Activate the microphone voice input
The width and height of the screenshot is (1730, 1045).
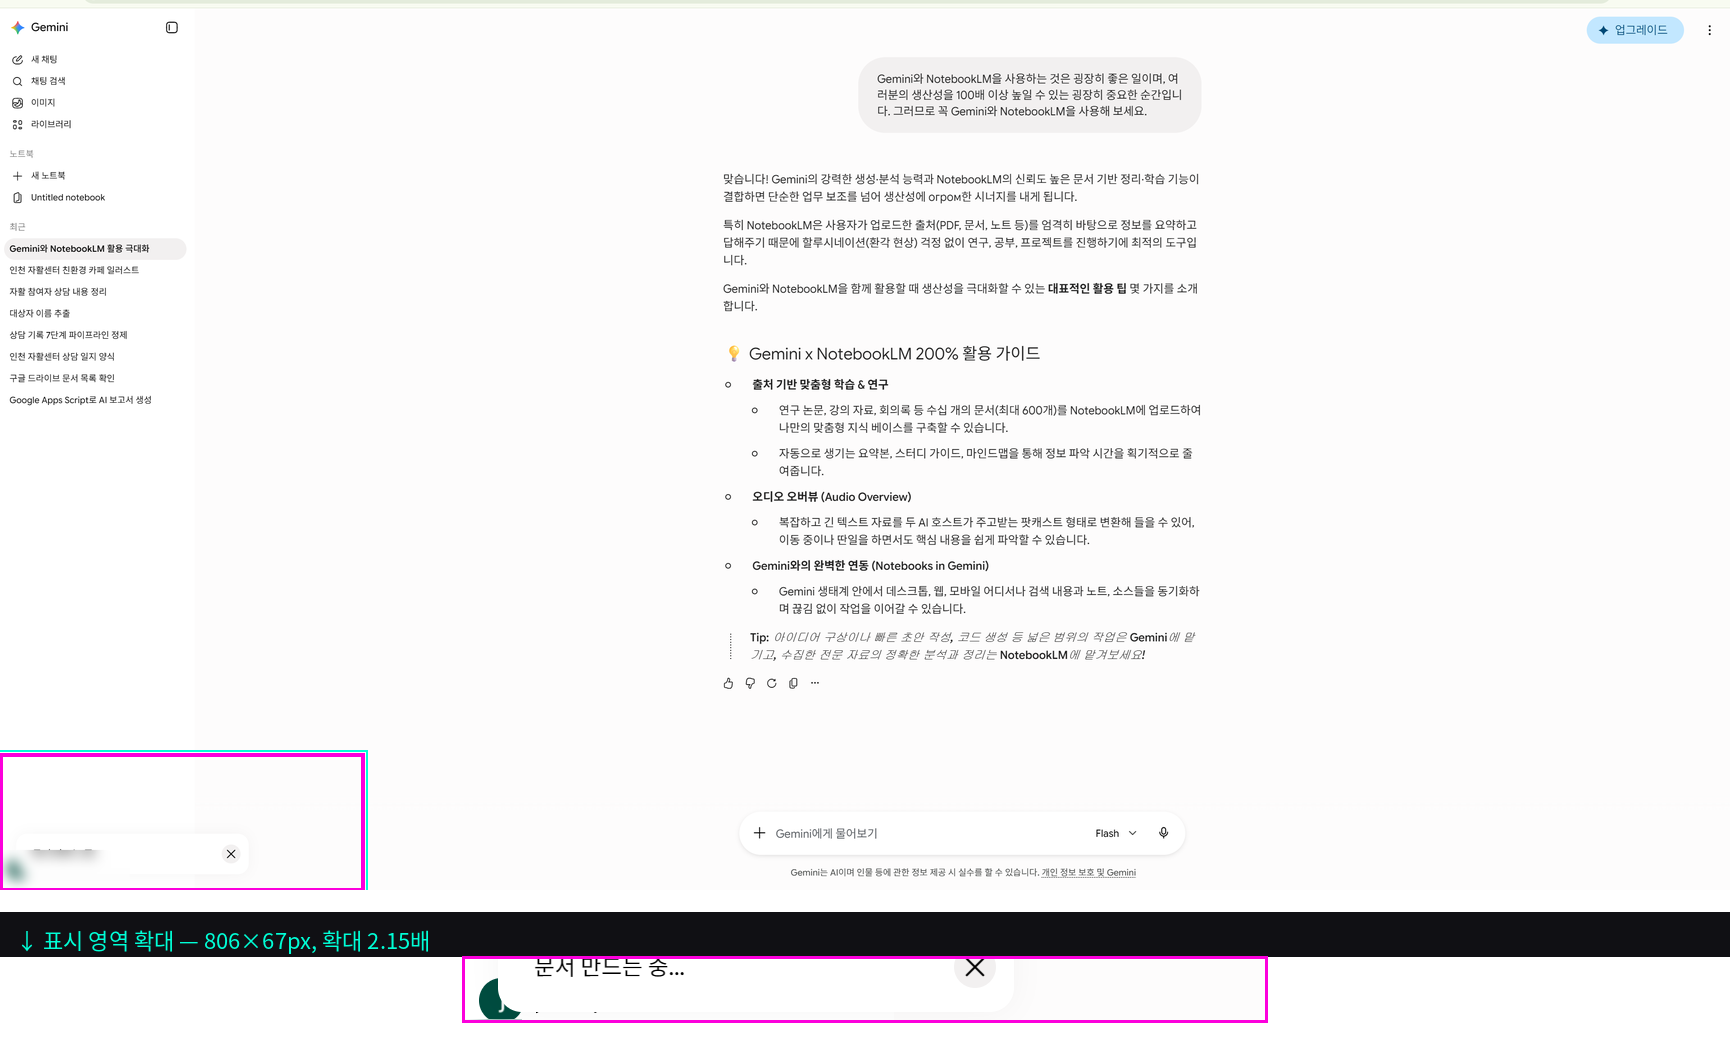tap(1163, 833)
